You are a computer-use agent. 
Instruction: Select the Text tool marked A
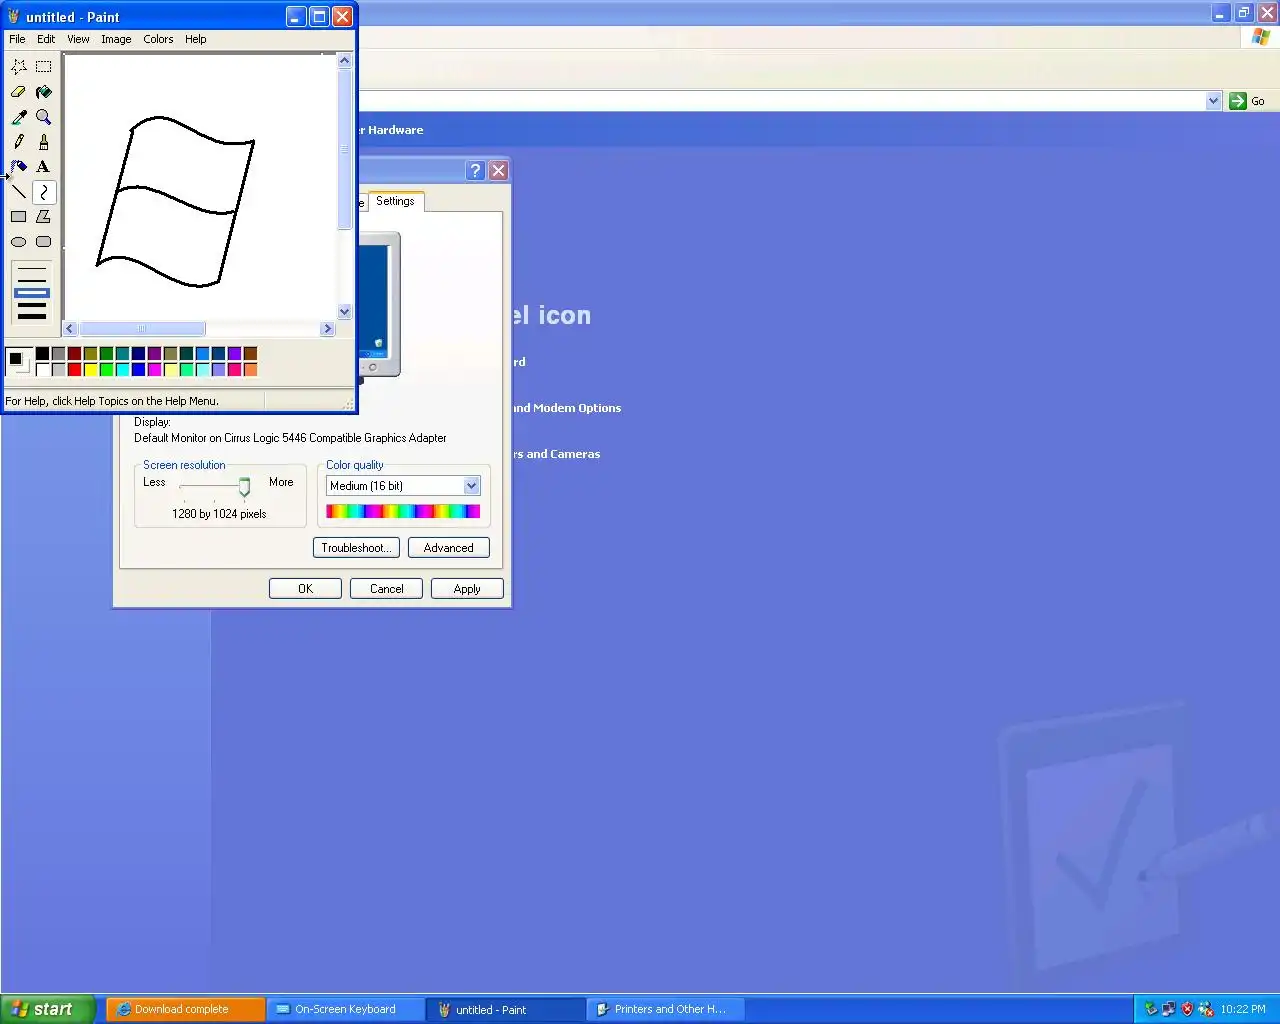tap(44, 167)
